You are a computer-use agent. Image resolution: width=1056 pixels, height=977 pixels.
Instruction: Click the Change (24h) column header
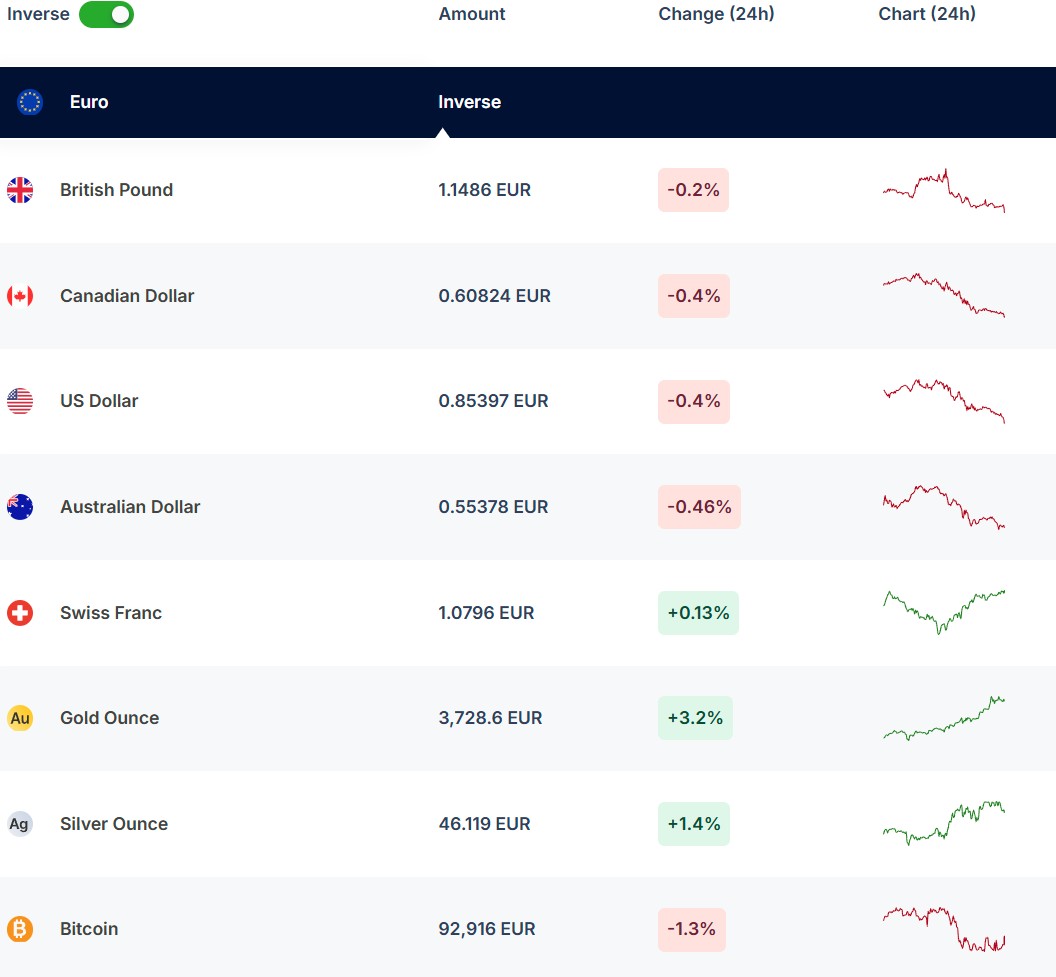click(x=716, y=14)
